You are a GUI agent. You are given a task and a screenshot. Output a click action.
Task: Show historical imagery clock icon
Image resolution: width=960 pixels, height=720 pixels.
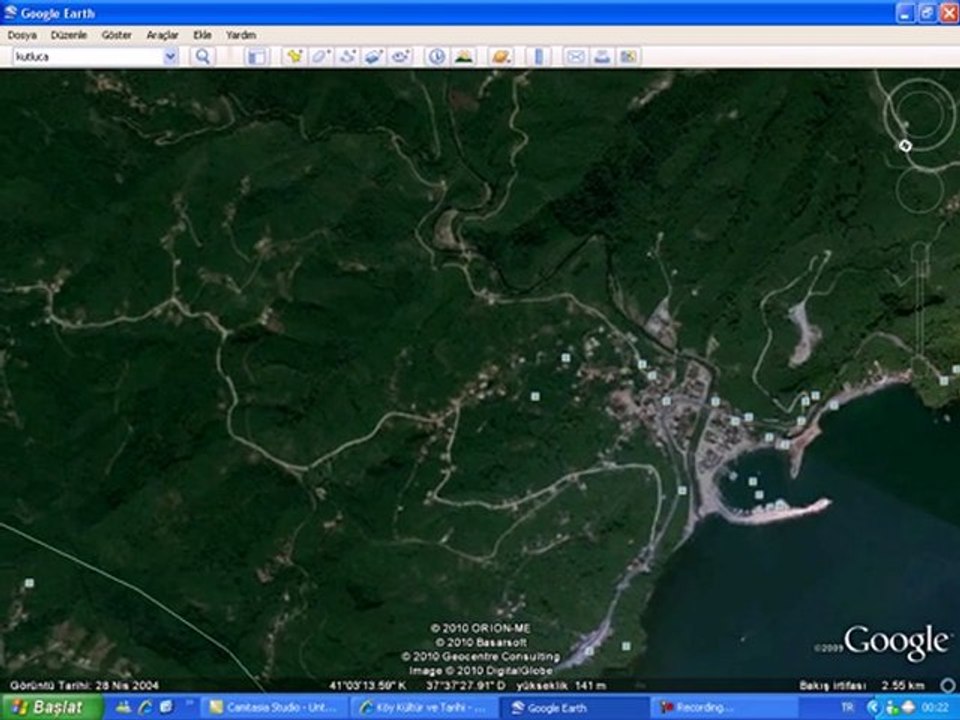click(437, 56)
